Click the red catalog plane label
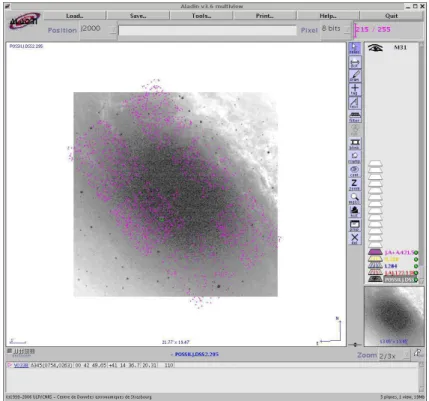This screenshot has width=429, height=401. (x=399, y=273)
